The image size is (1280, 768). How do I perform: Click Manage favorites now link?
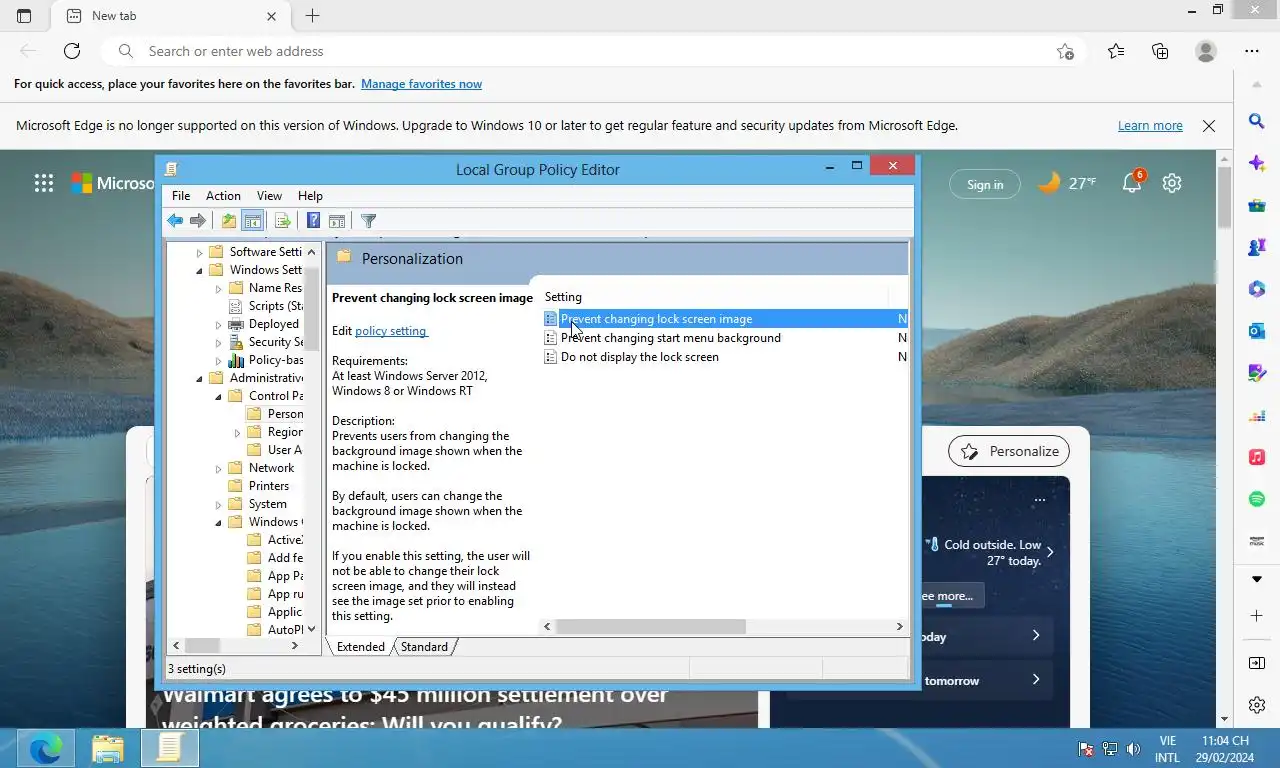421,84
